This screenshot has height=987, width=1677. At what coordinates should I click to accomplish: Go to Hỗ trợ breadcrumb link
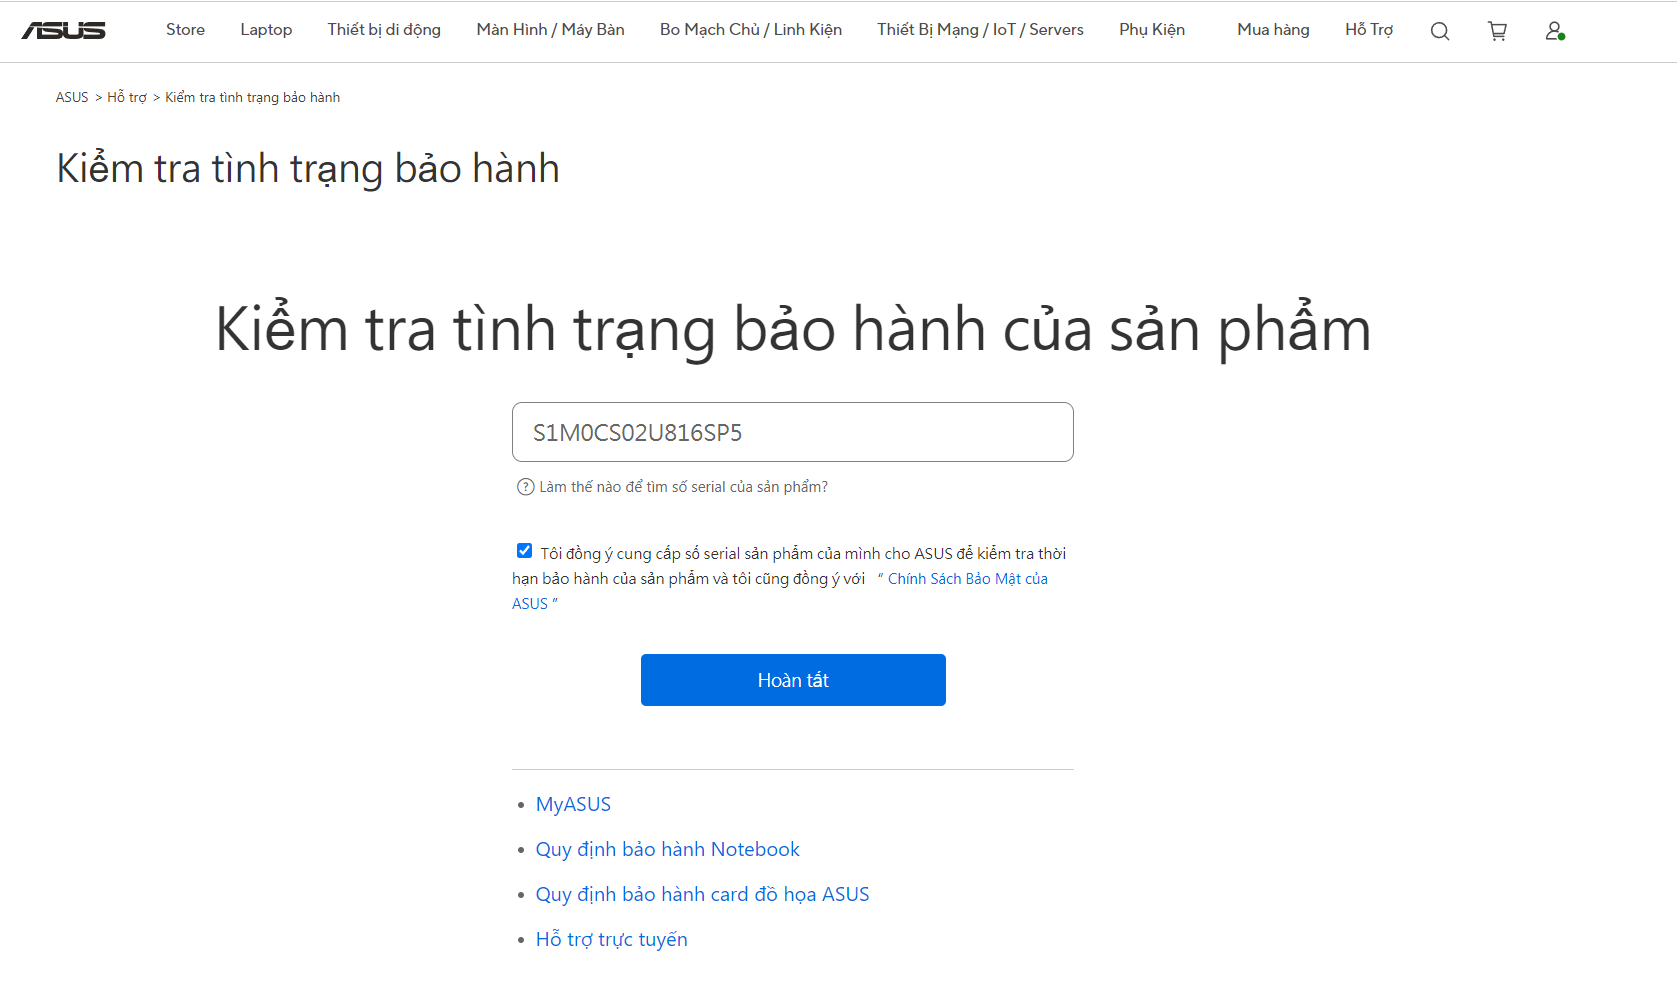coord(127,97)
